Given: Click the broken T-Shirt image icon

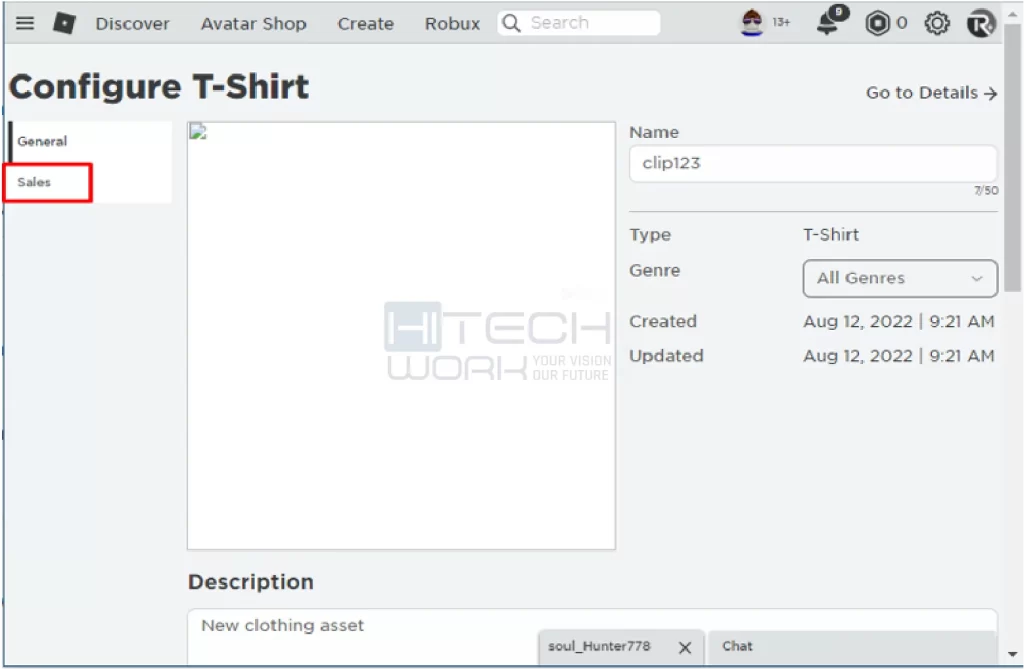Looking at the screenshot, I should (x=198, y=132).
